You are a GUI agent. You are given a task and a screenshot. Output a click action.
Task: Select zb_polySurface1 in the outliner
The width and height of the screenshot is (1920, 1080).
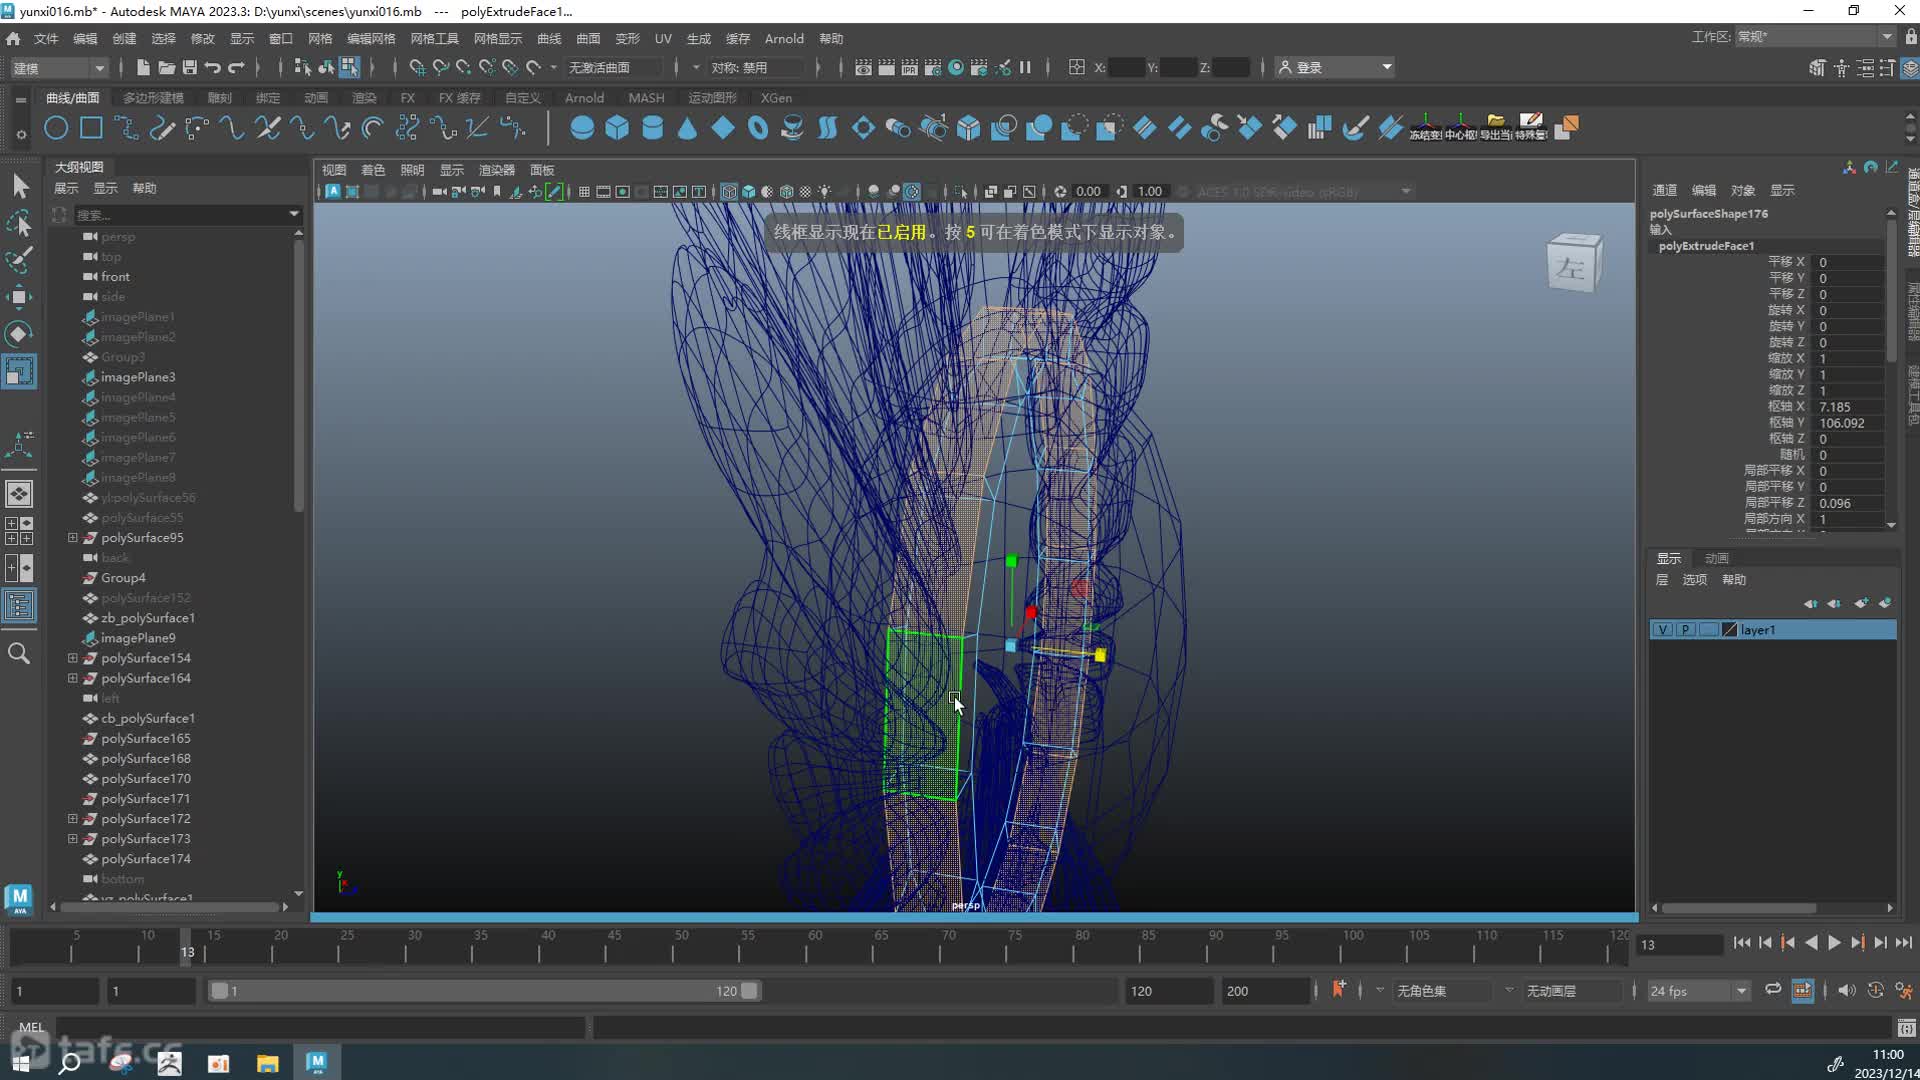tap(148, 618)
